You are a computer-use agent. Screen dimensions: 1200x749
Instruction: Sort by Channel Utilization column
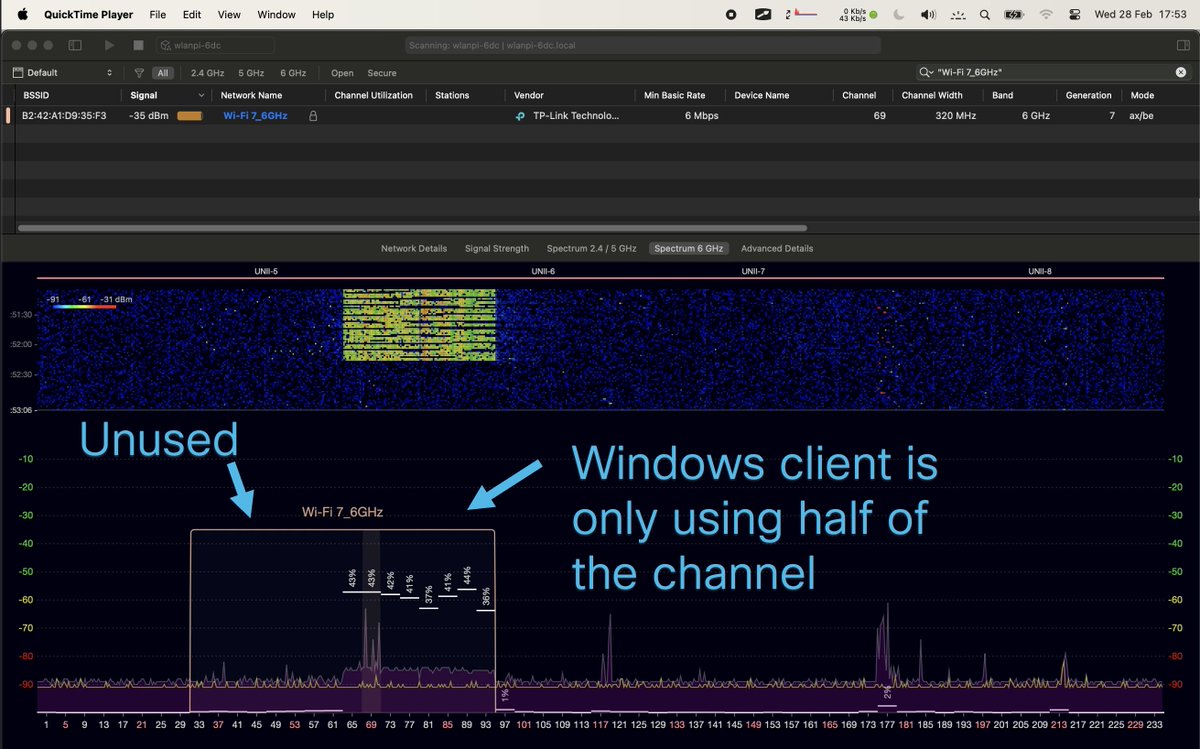tap(374, 95)
